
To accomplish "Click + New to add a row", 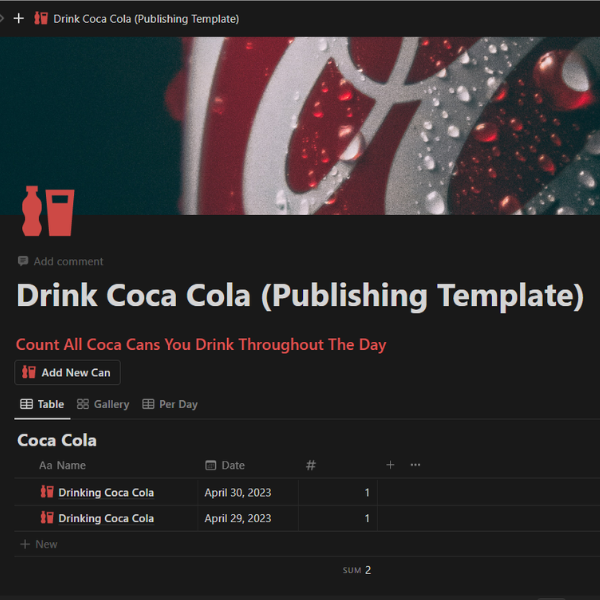I will click(39, 544).
